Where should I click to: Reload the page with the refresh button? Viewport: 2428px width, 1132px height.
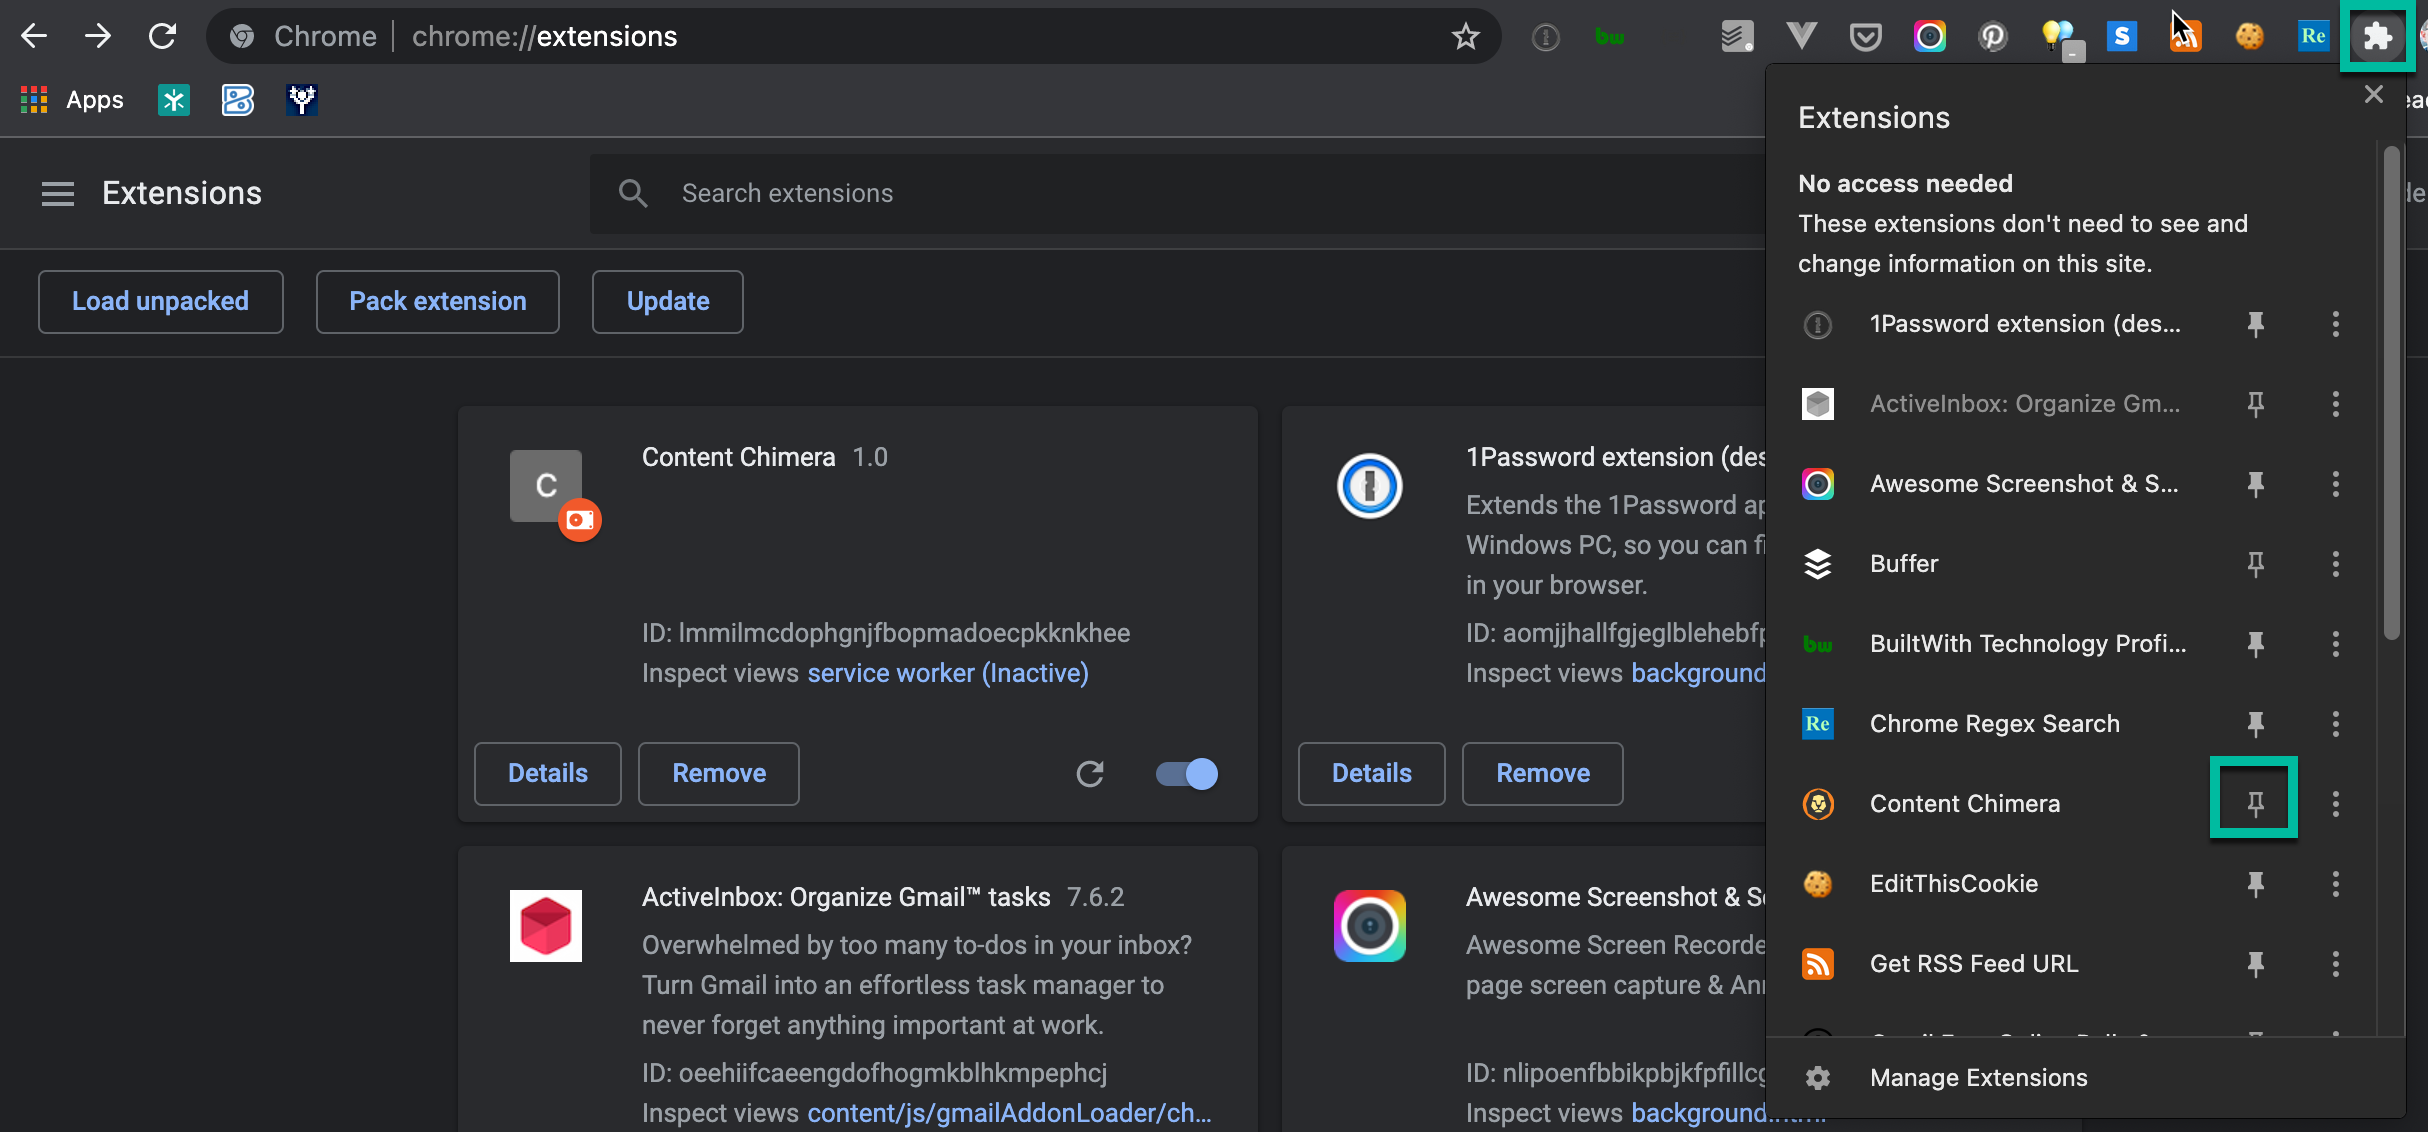tap(162, 37)
